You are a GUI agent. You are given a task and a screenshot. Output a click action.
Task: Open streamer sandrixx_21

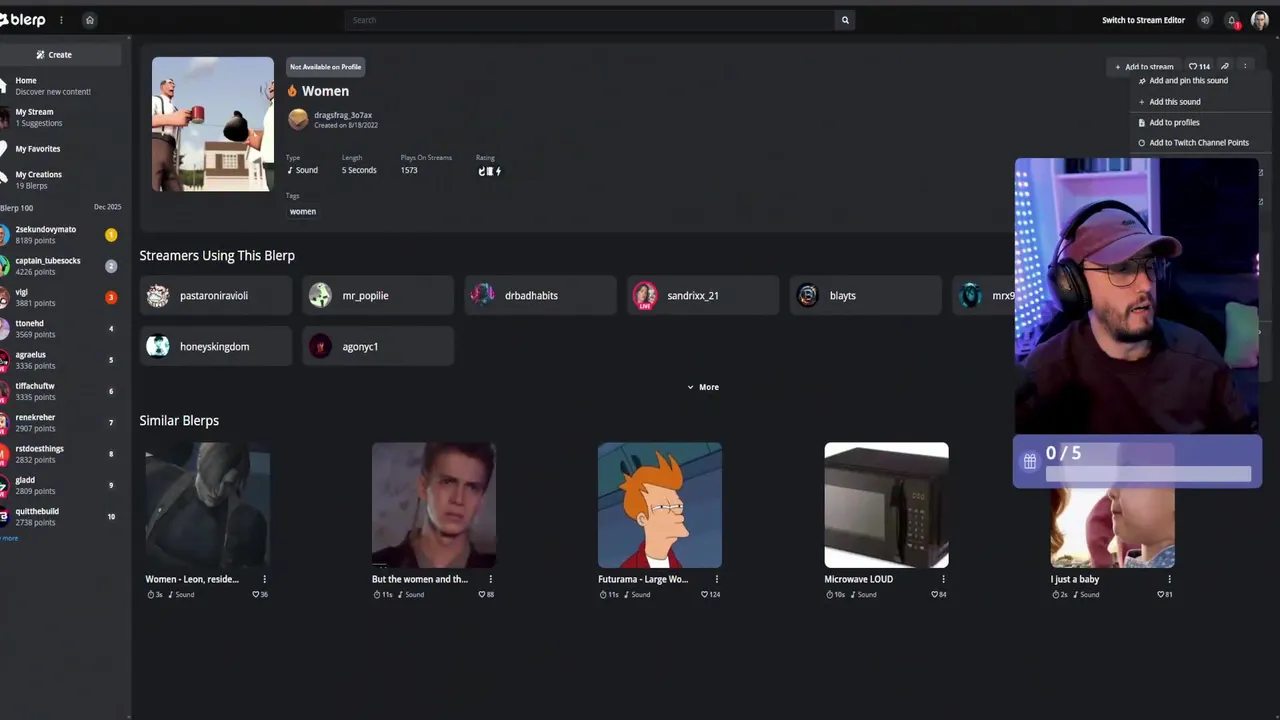[703, 296]
